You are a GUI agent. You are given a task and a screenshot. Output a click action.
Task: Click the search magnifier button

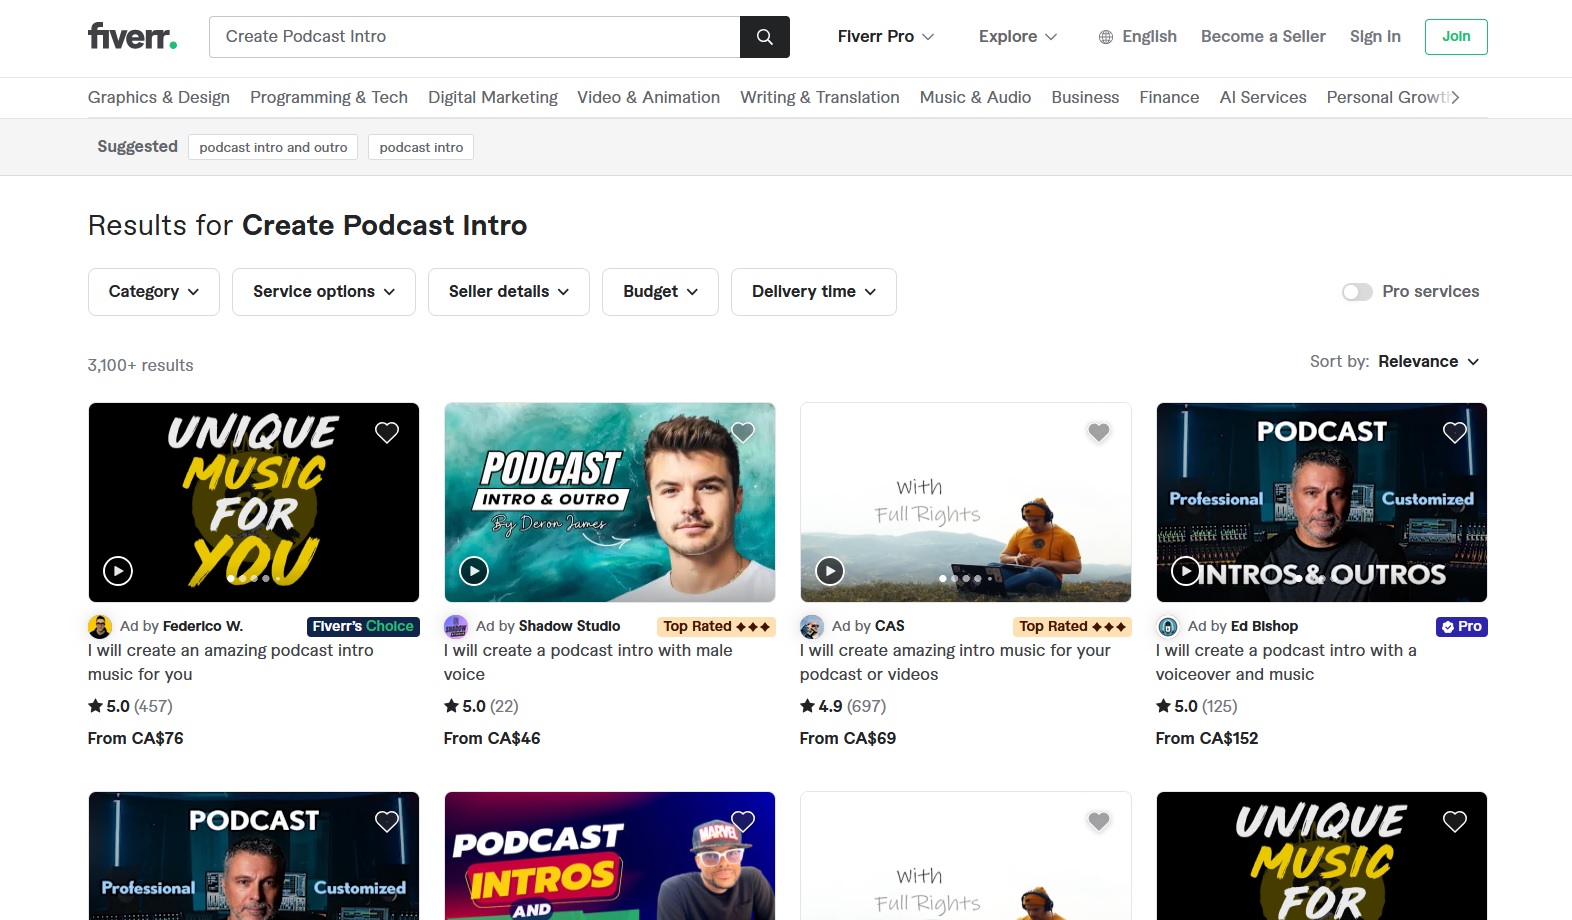[x=765, y=37]
